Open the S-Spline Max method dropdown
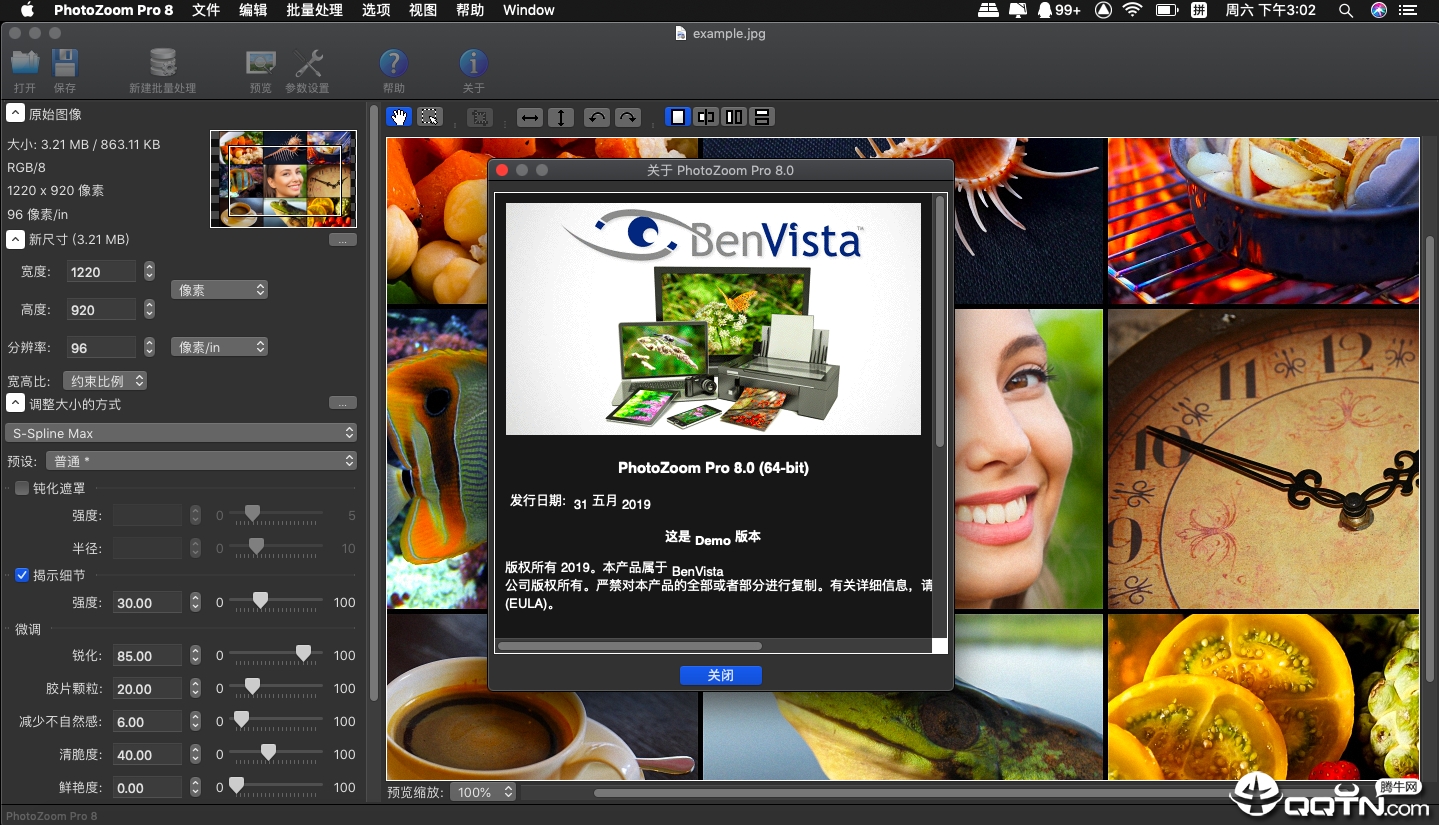1439x825 pixels. coord(181,433)
